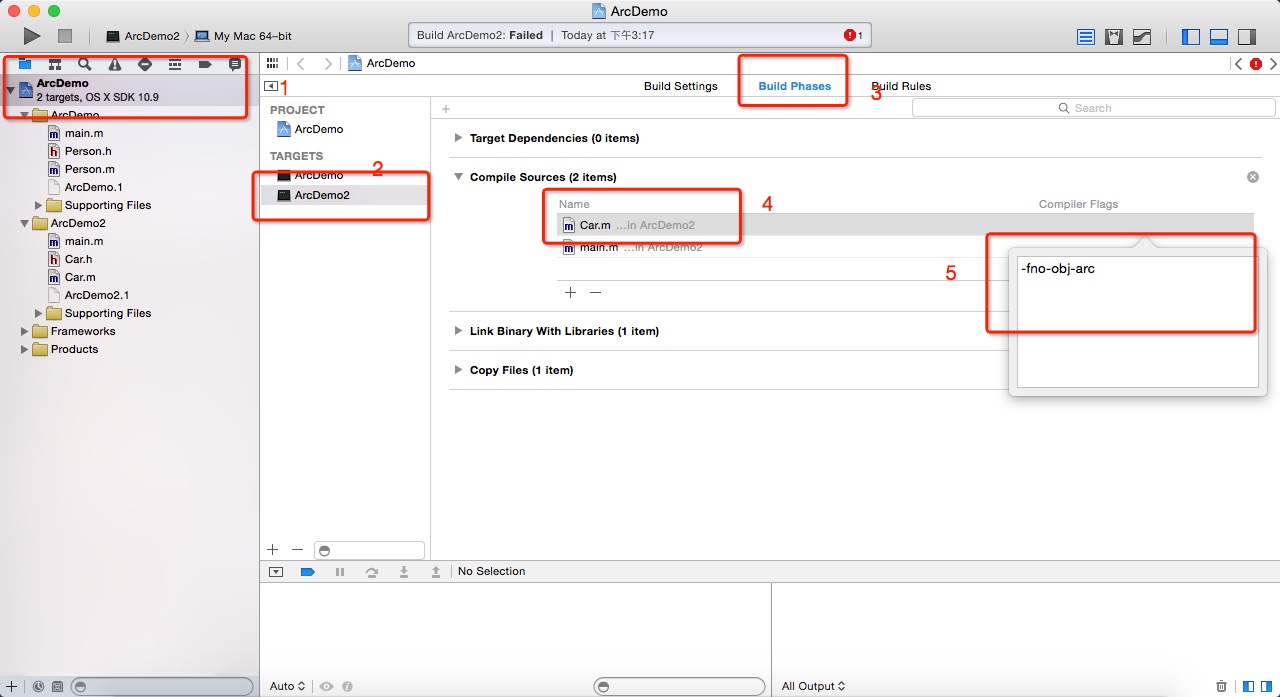Image resolution: width=1280 pixels, height=697 pixels.
Task: Remove the selected source with the minus button
Action: [595, 293]
